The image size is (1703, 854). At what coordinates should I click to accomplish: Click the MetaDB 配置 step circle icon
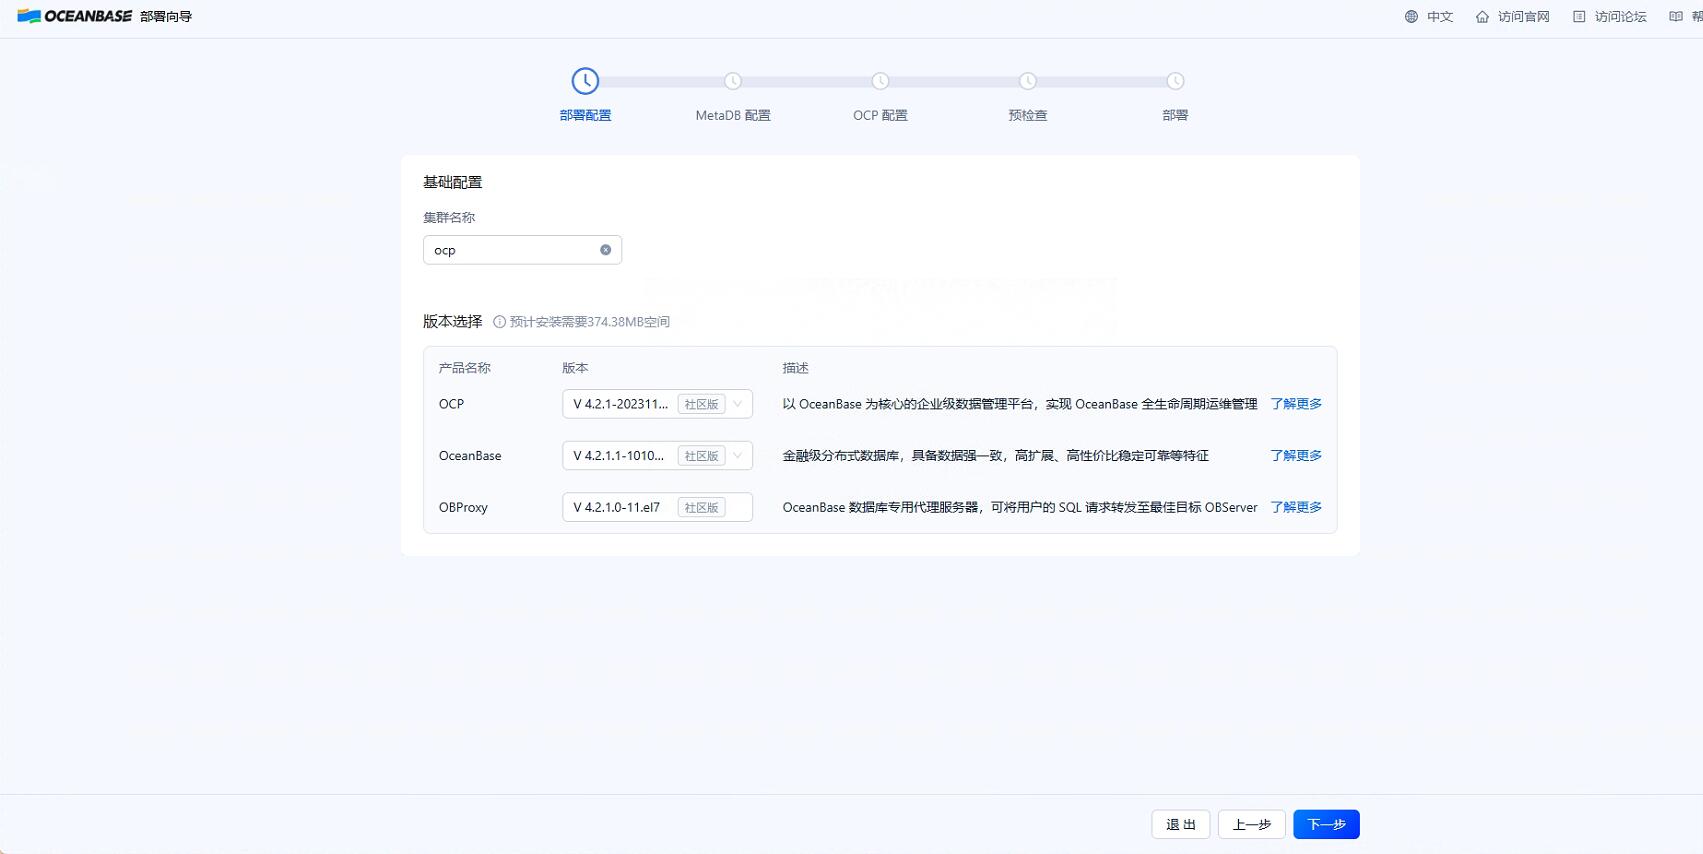tap(733, 81)
